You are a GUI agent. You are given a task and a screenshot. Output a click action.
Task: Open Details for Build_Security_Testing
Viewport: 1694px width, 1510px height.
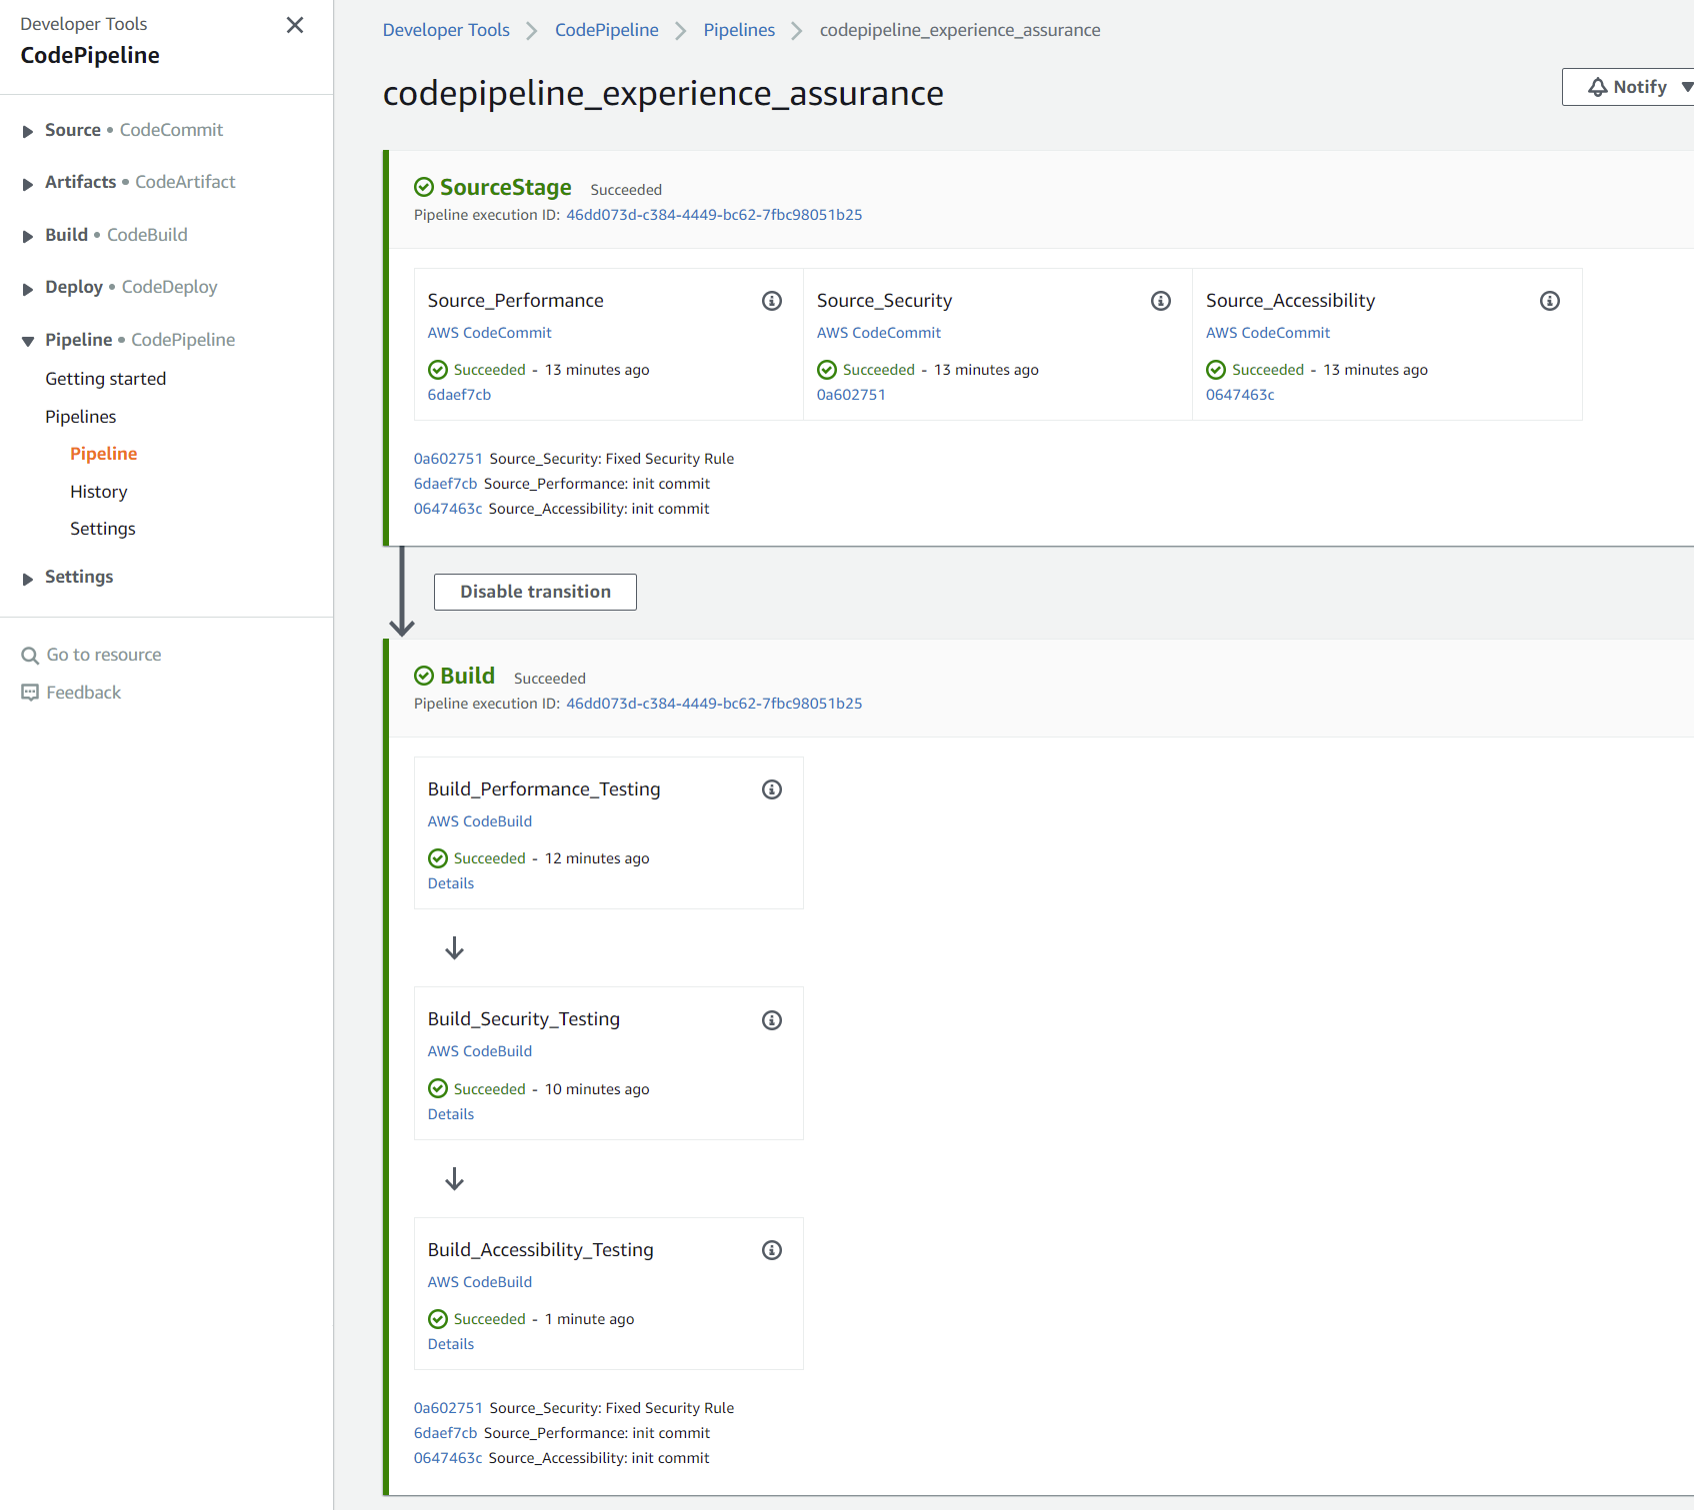coord(451,1115)
